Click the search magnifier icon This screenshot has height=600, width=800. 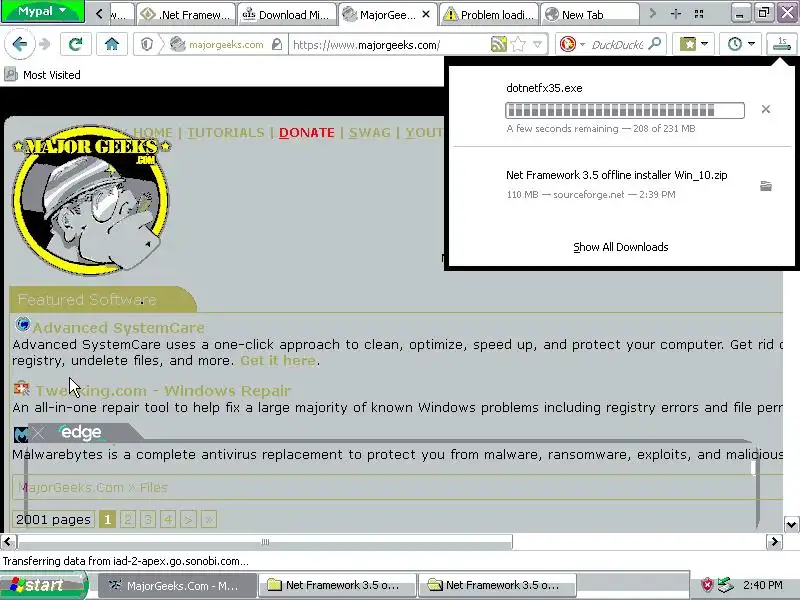[654, 44]
